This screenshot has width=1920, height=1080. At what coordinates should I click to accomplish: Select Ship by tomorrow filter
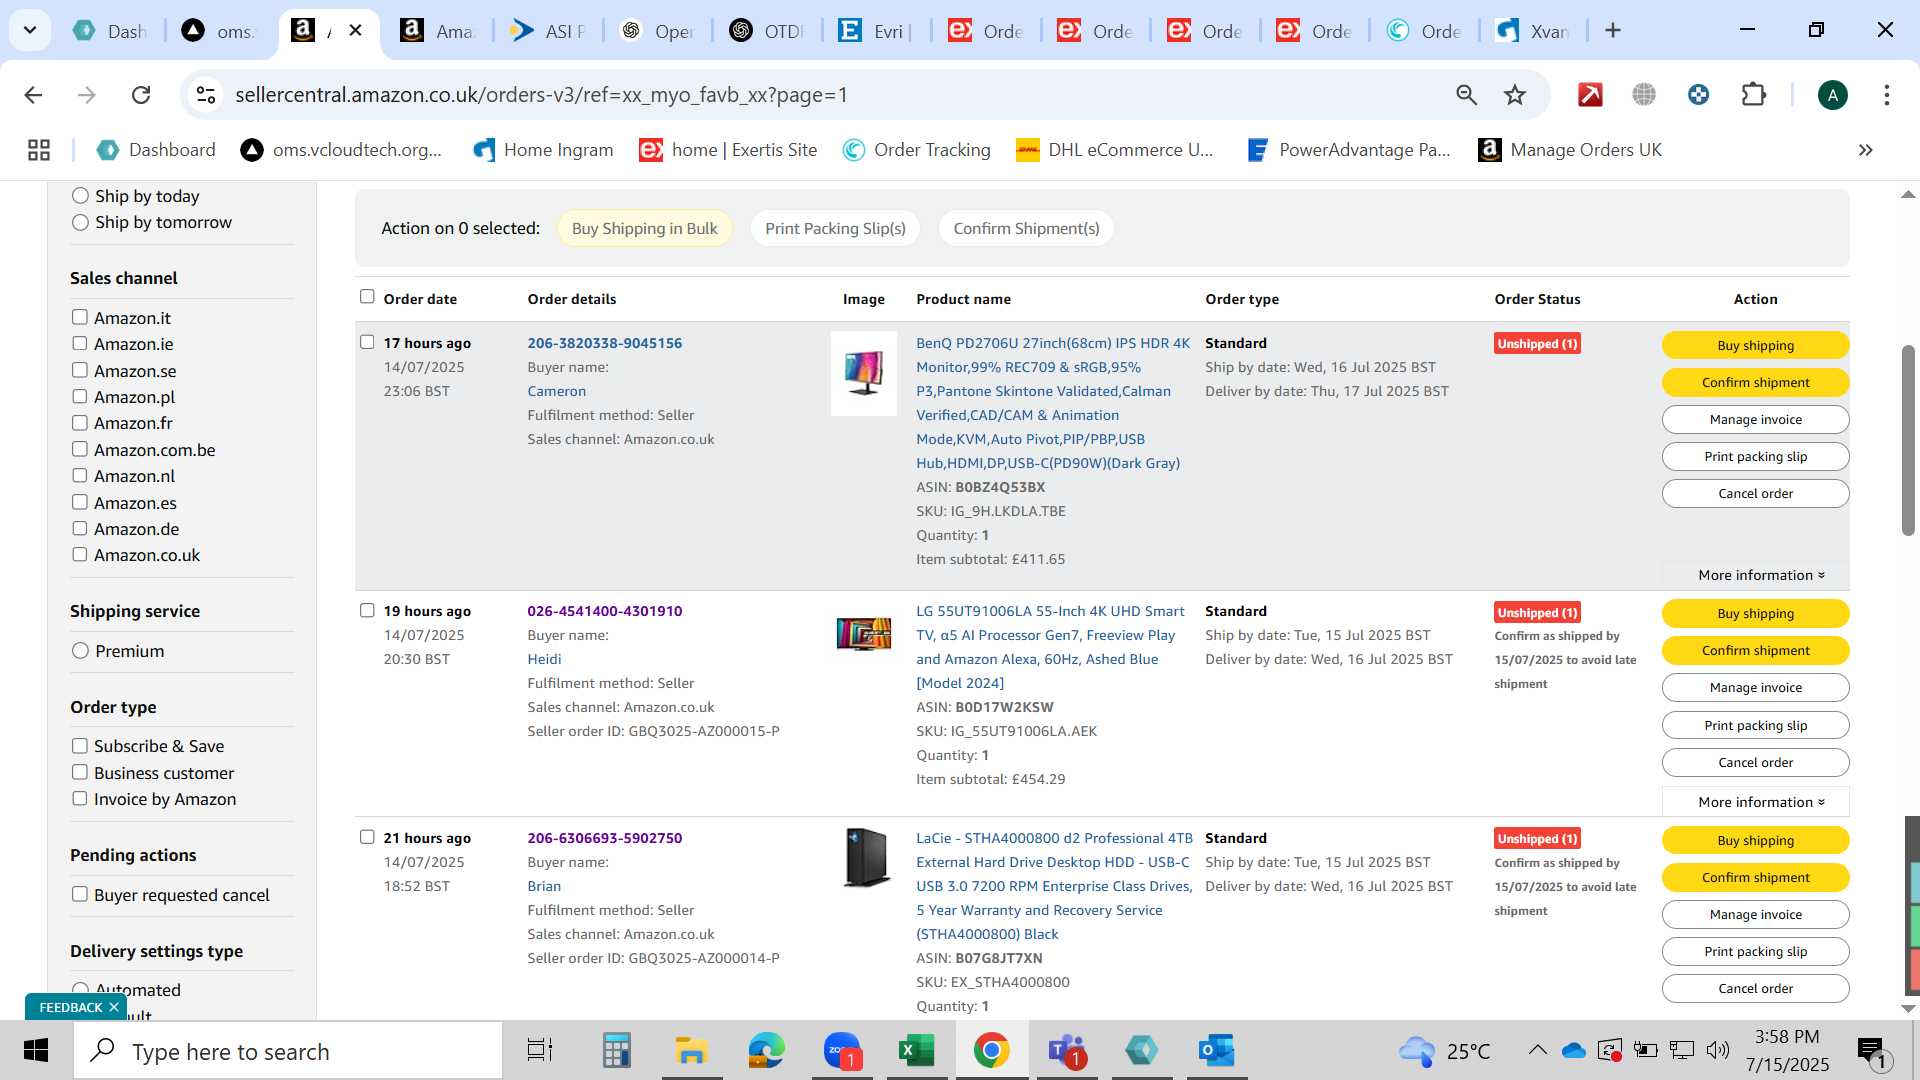click(81, 222)
